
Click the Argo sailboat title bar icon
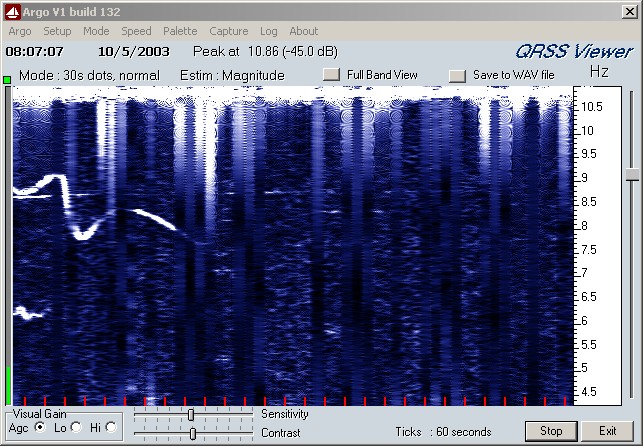point(12,12)
